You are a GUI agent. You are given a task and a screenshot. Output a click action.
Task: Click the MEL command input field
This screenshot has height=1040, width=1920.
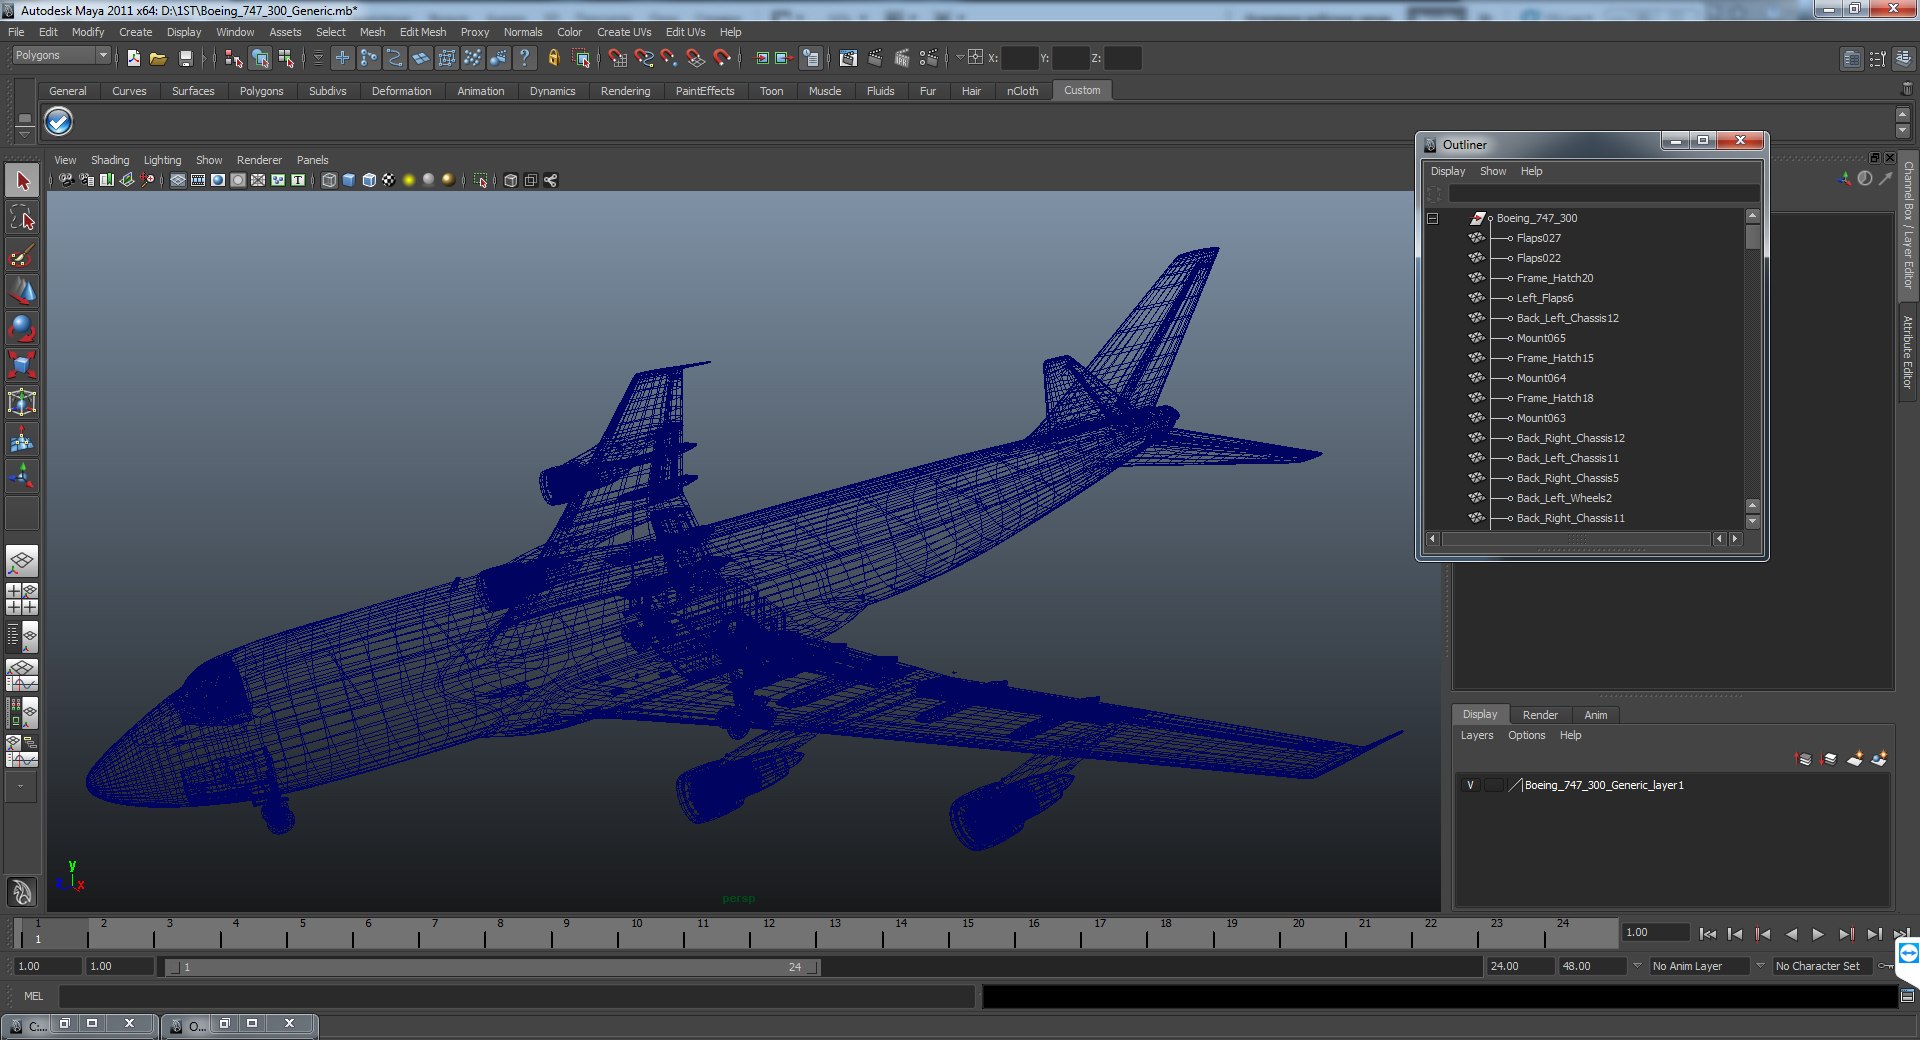click(x=516, y=996)
